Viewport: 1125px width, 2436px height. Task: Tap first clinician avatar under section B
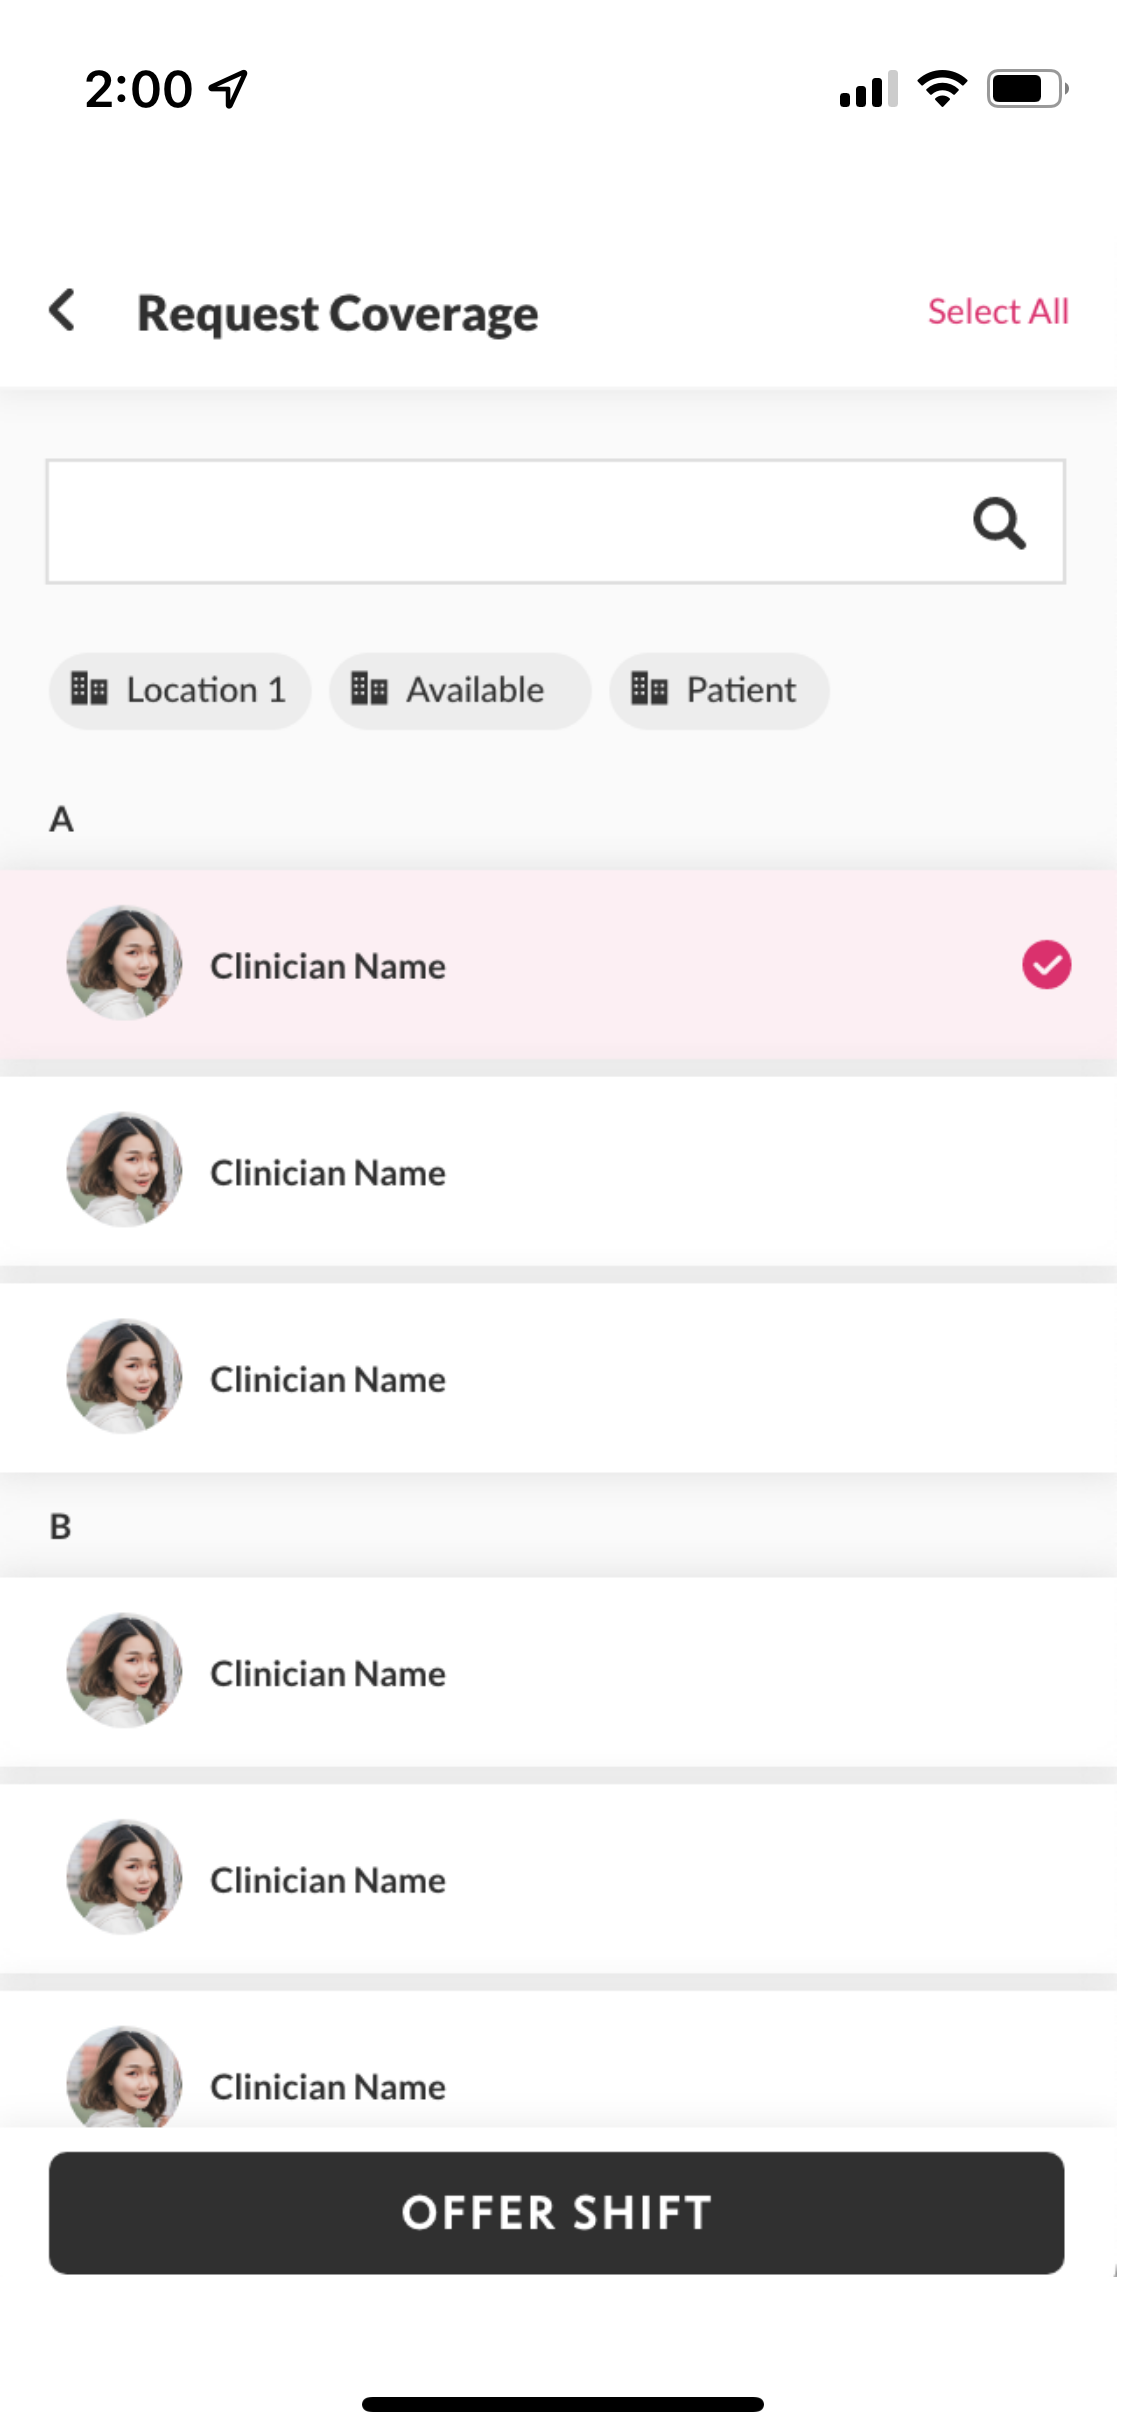tap(124, 1670)
